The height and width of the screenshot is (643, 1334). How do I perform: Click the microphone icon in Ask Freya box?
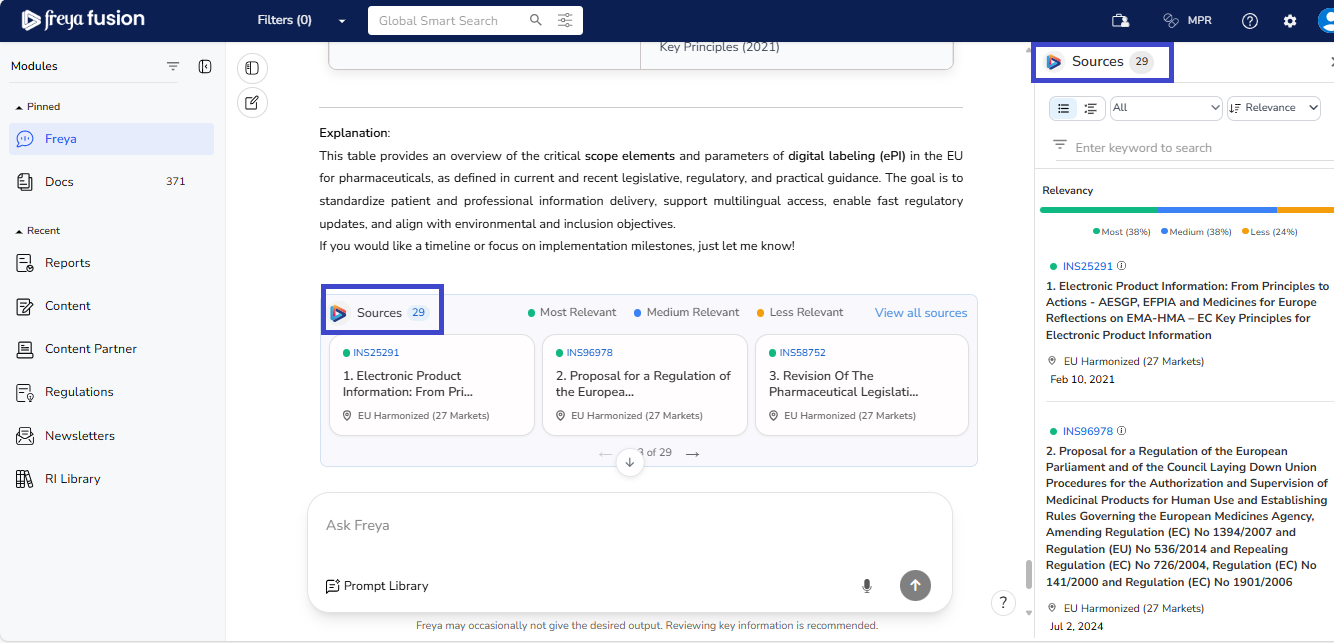tap(867, 586)
